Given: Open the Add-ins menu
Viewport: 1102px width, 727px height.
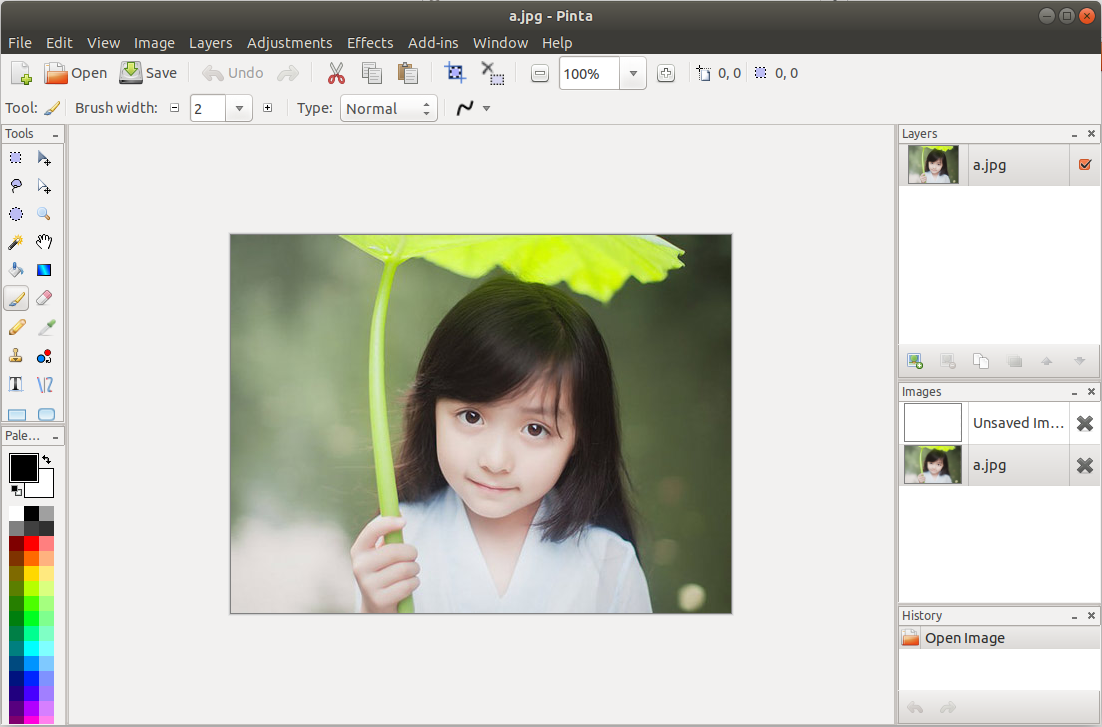Looking at the screenshot, I should coord(433,43).
